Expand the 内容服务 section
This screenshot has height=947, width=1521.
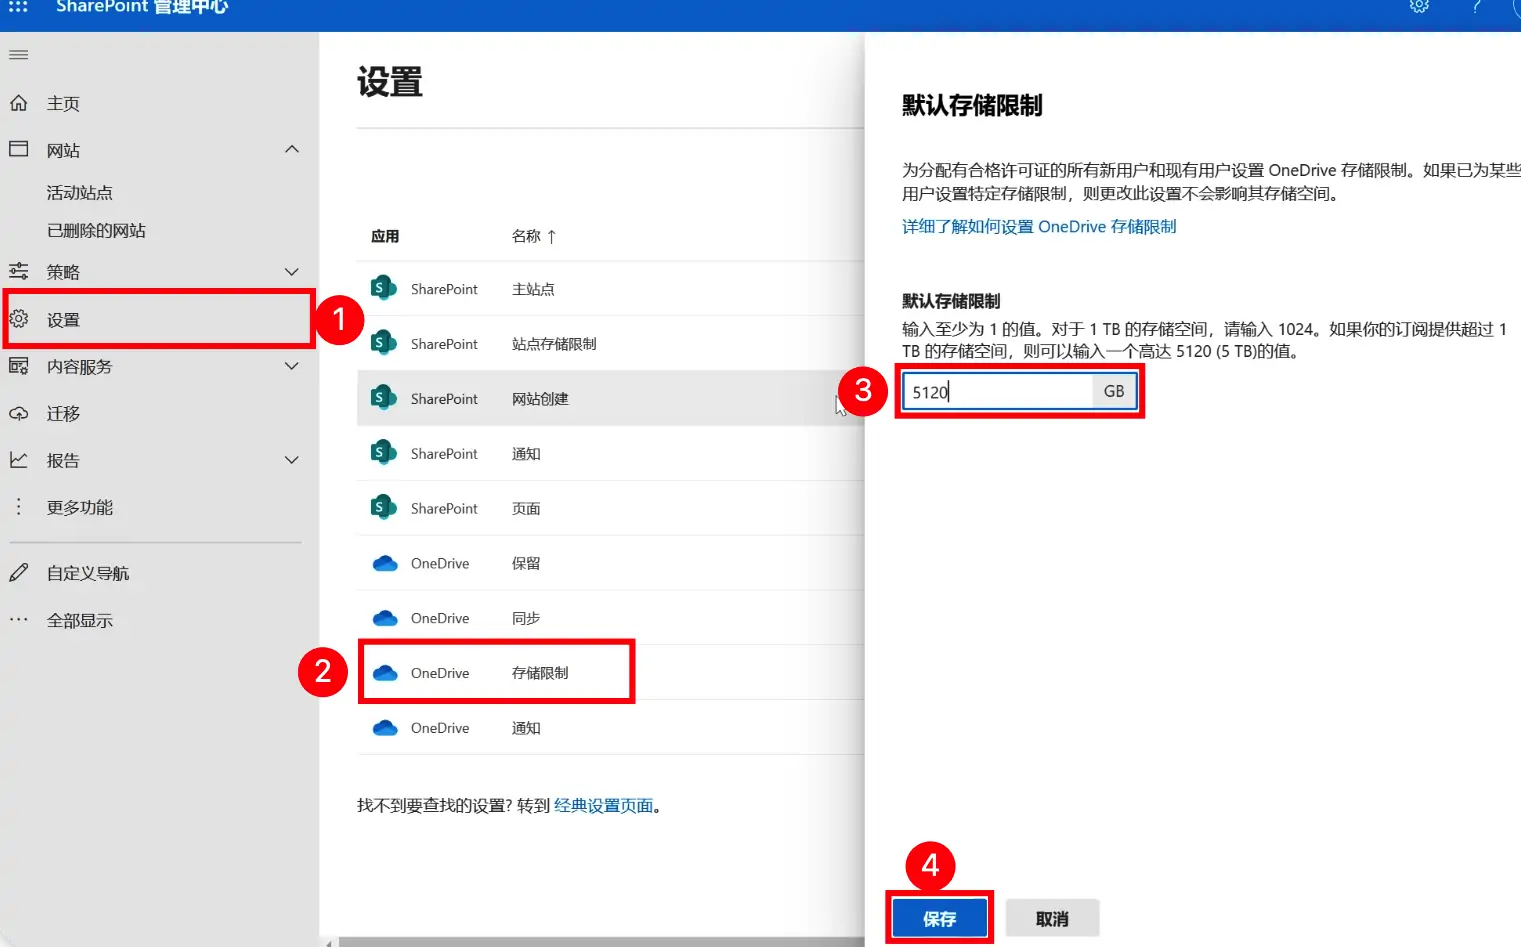point(291,366)
